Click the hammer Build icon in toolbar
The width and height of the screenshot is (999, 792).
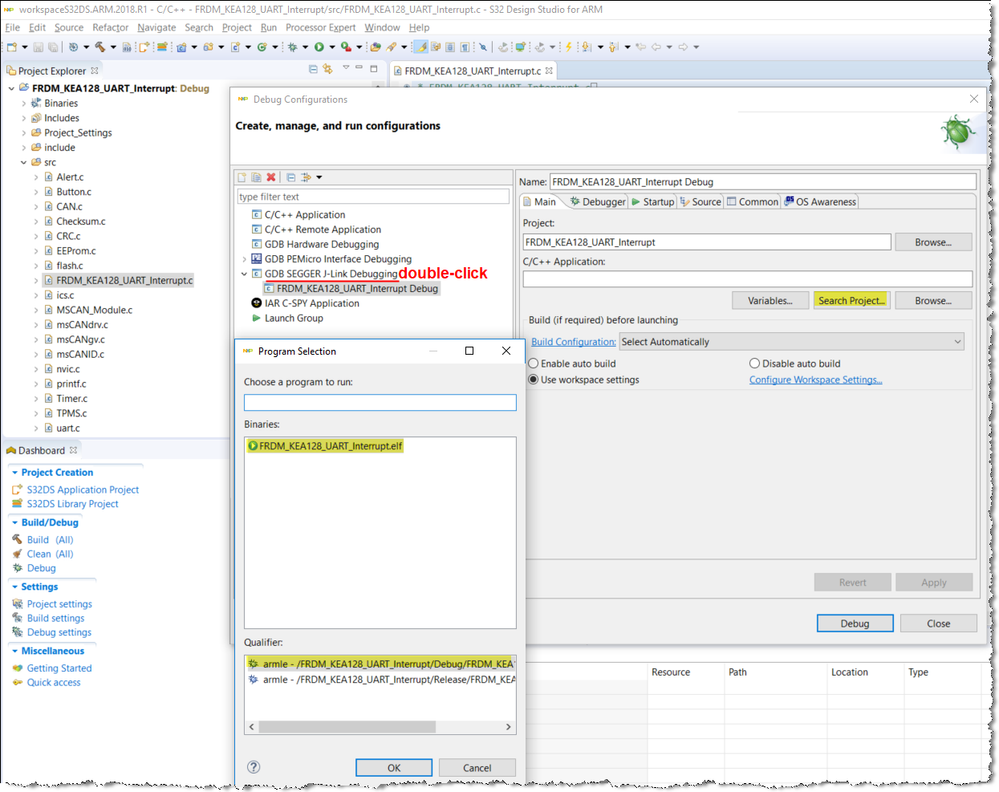click(x=100, y=47)
